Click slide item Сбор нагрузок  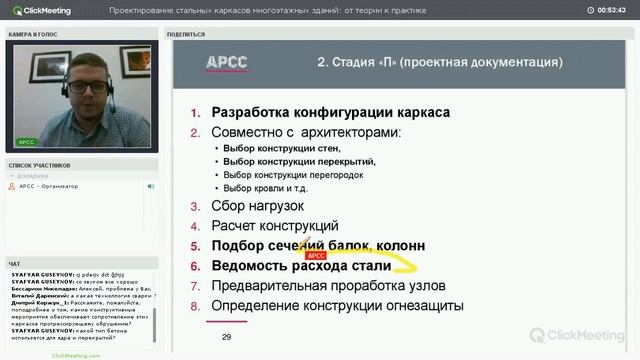click(258, 206)
